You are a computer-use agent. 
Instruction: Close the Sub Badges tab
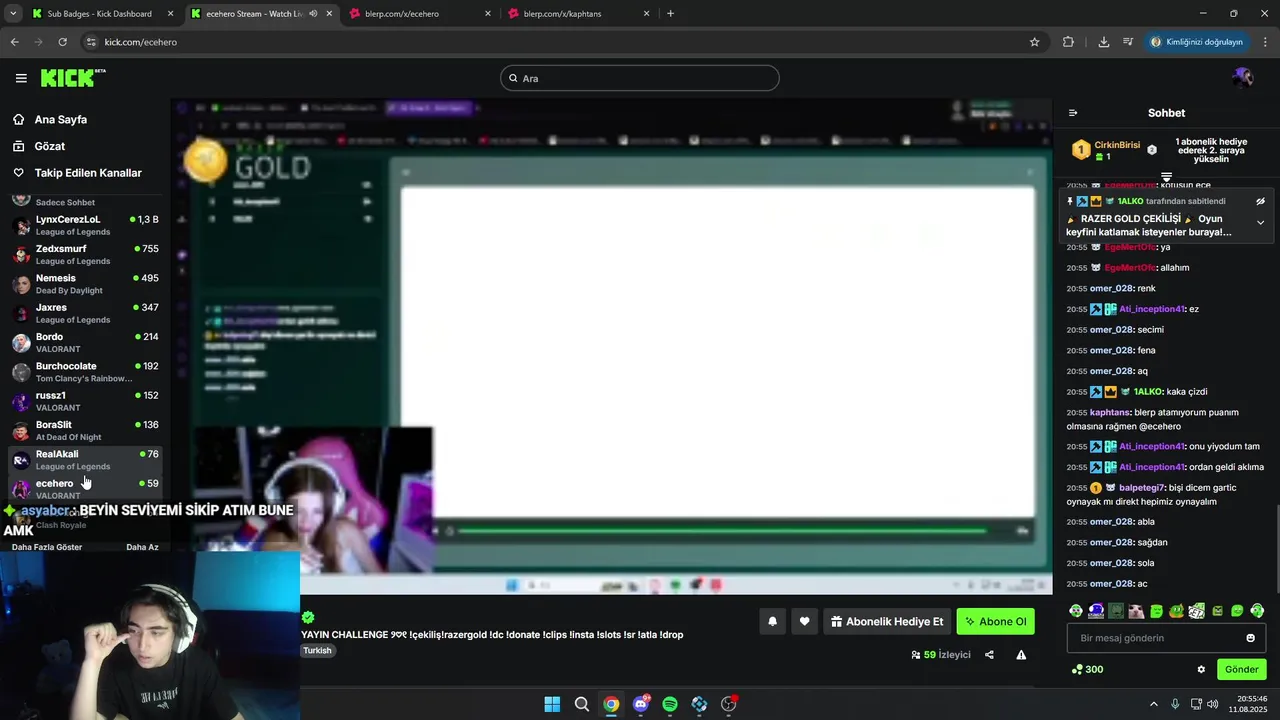click(x=170, y=14)
